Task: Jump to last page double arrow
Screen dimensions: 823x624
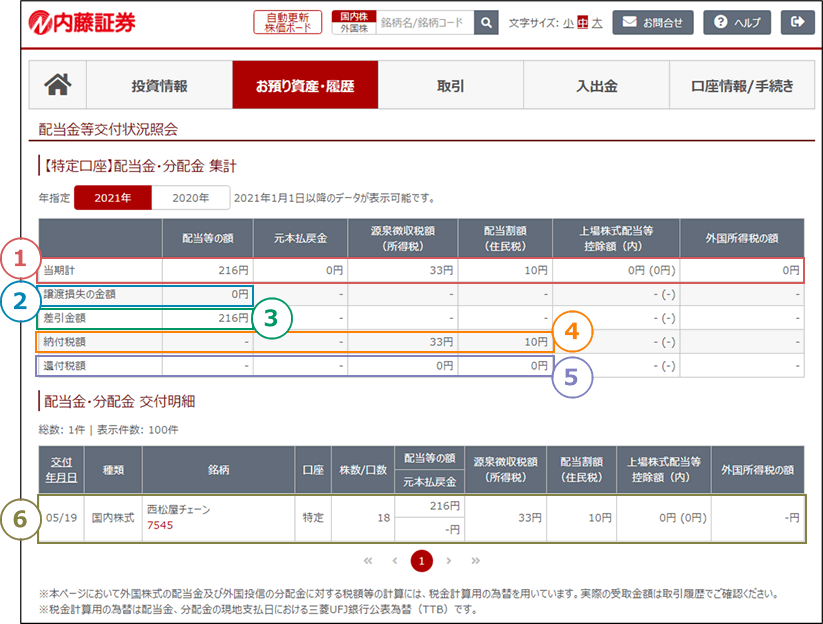Action: point(475,561)
